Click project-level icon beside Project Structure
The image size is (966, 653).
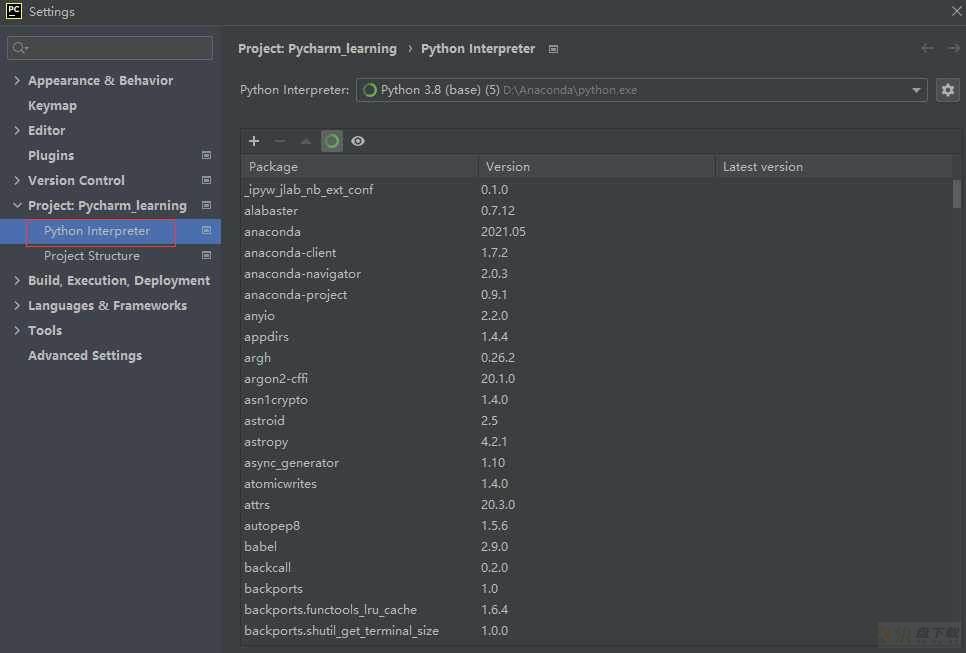pos(206,255)
